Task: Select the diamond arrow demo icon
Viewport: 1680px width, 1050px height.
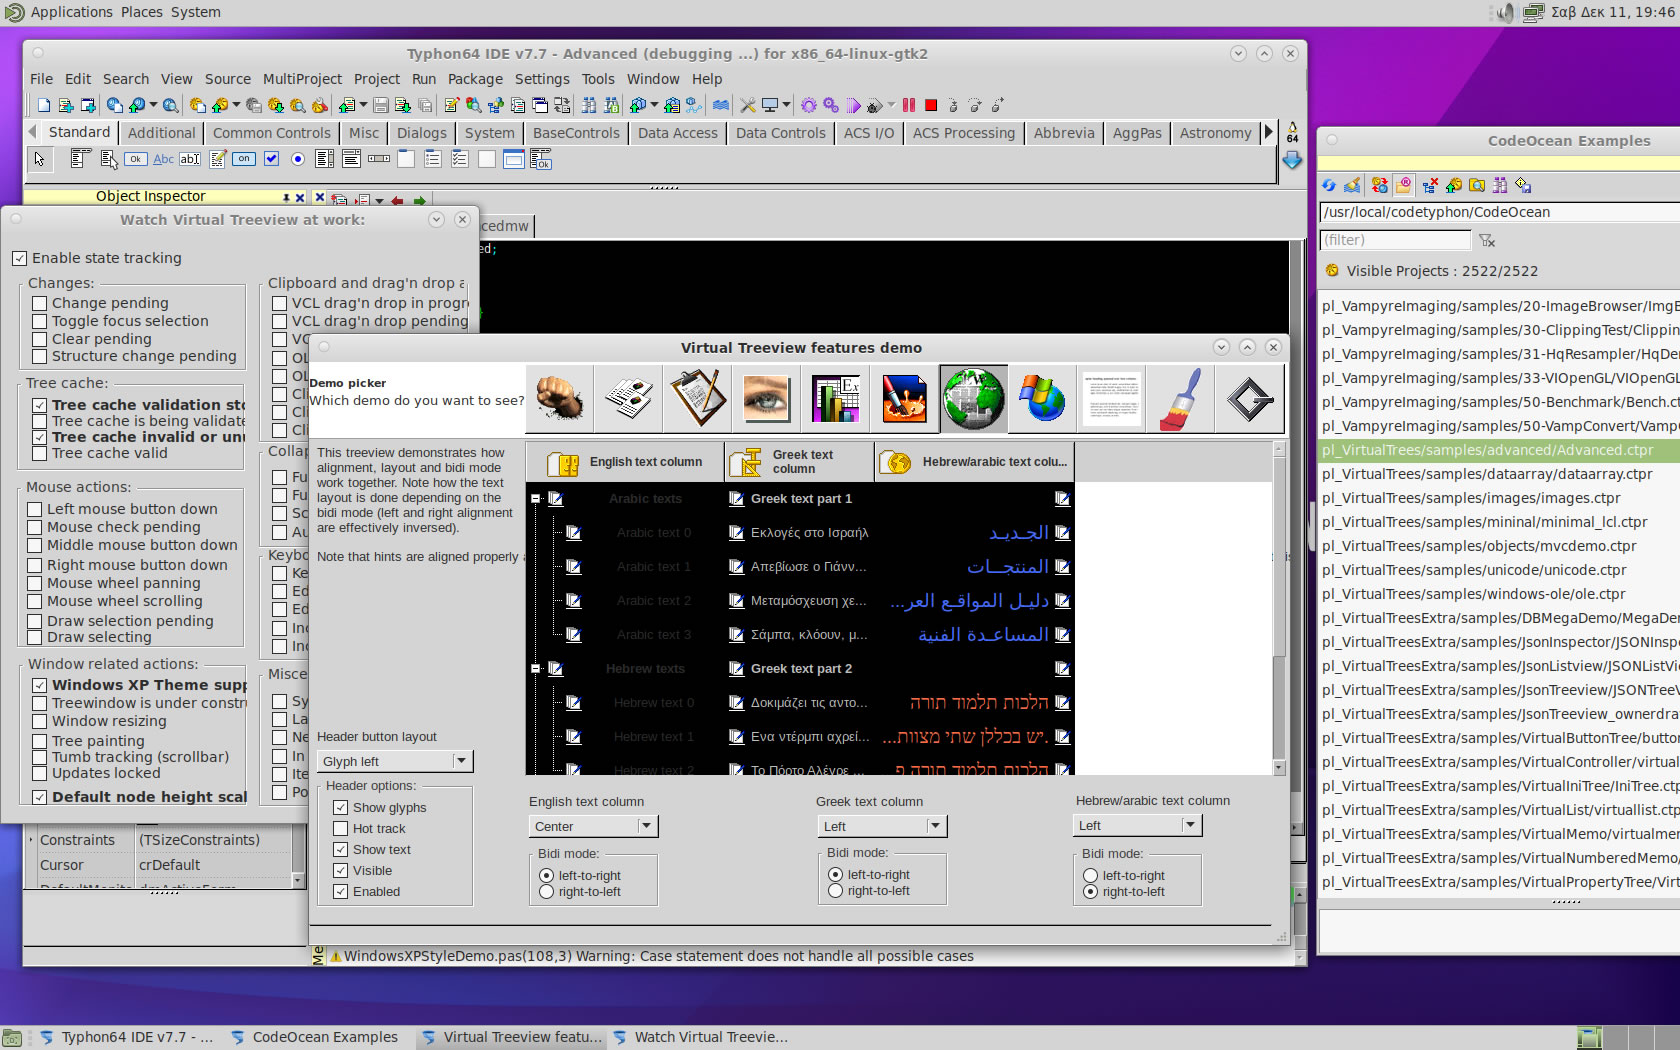Action: click(x=1250, y=398)
